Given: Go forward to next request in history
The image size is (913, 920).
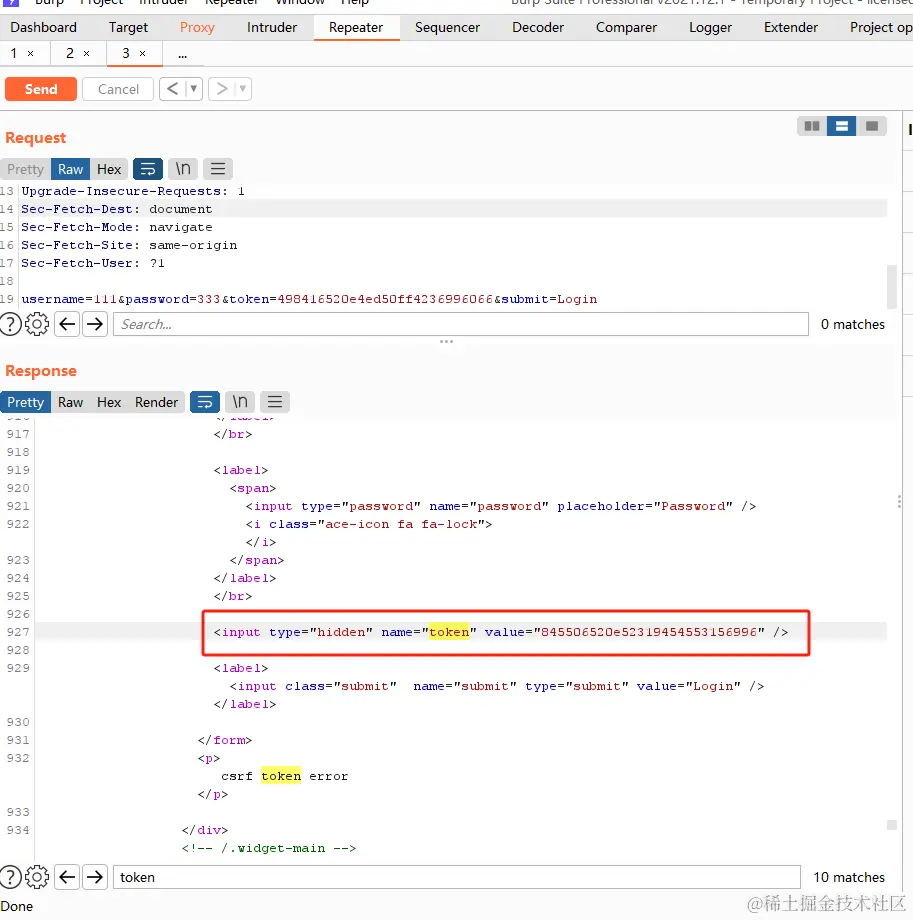Looking at the screenshot, I should coord(222,89).
